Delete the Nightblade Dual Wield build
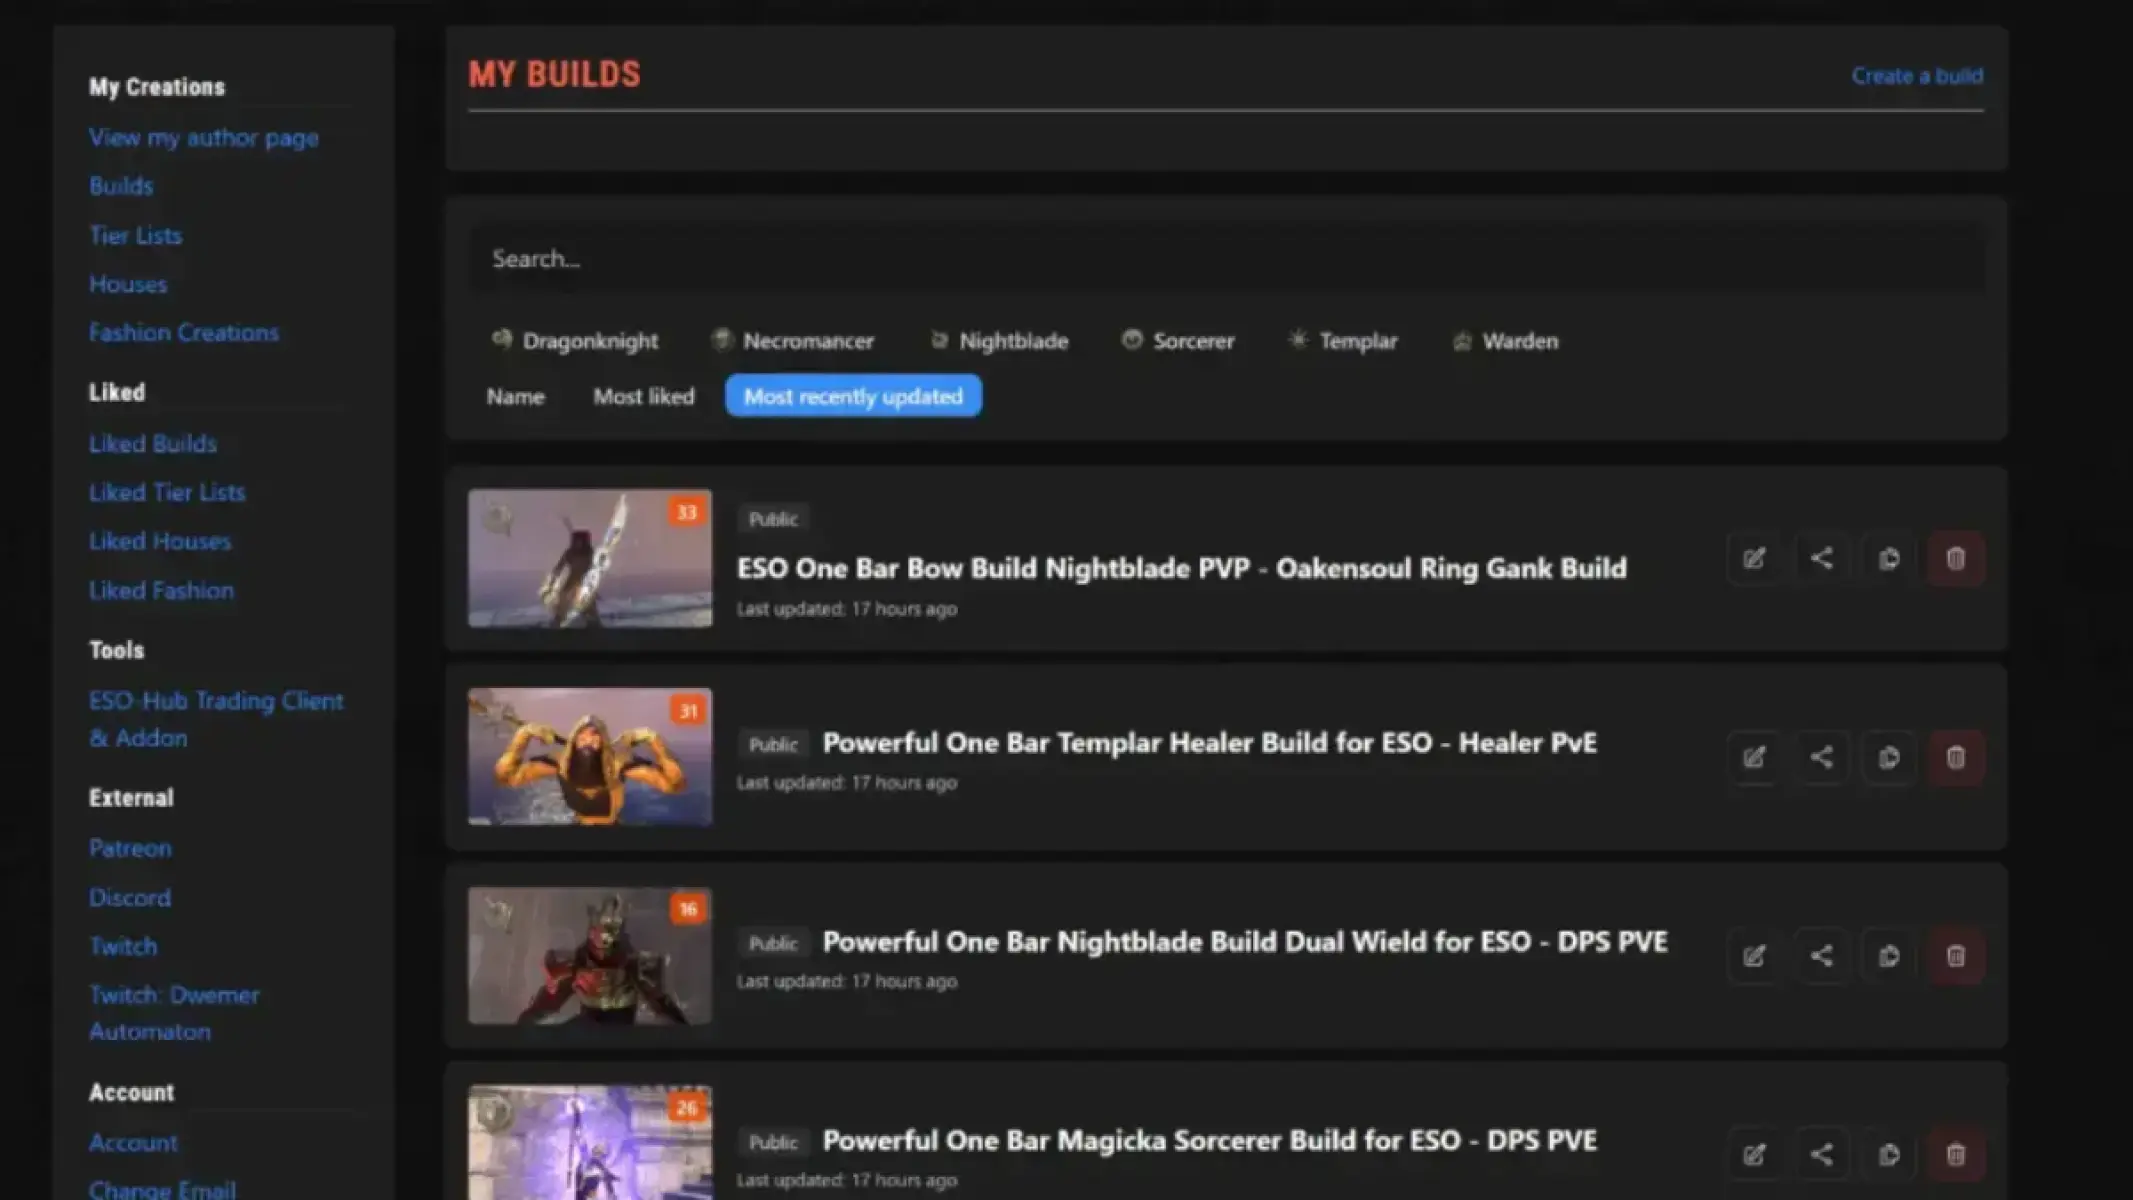The image size is (2133, 1200). coord(1955,956)
